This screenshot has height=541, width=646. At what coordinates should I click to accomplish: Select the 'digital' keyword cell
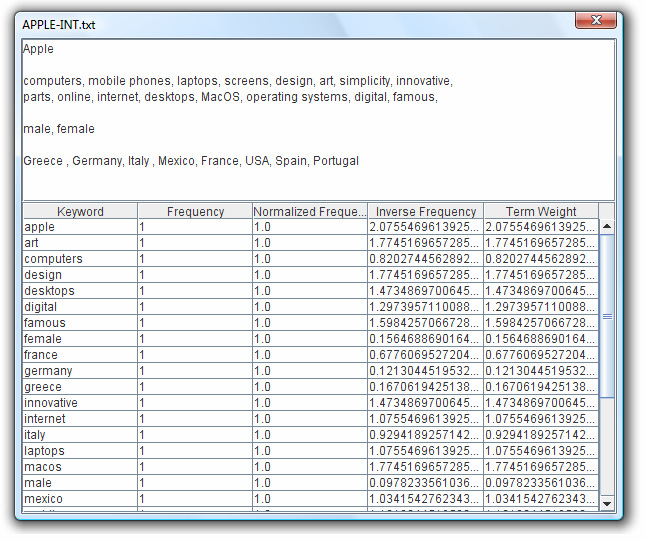coord(81,309)
